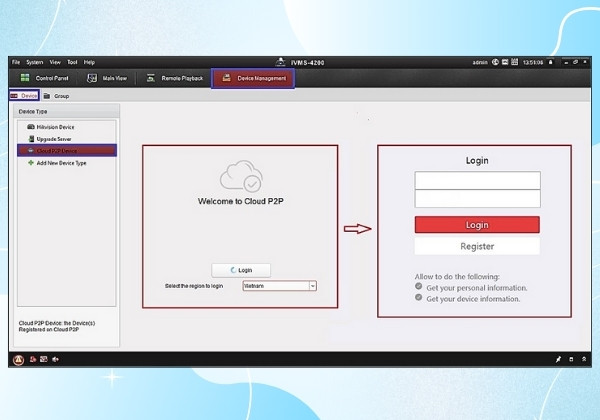The width and height of the screenshot is (600, 420).
Task: Click the Device Management icon
Action: coord(227,78)
